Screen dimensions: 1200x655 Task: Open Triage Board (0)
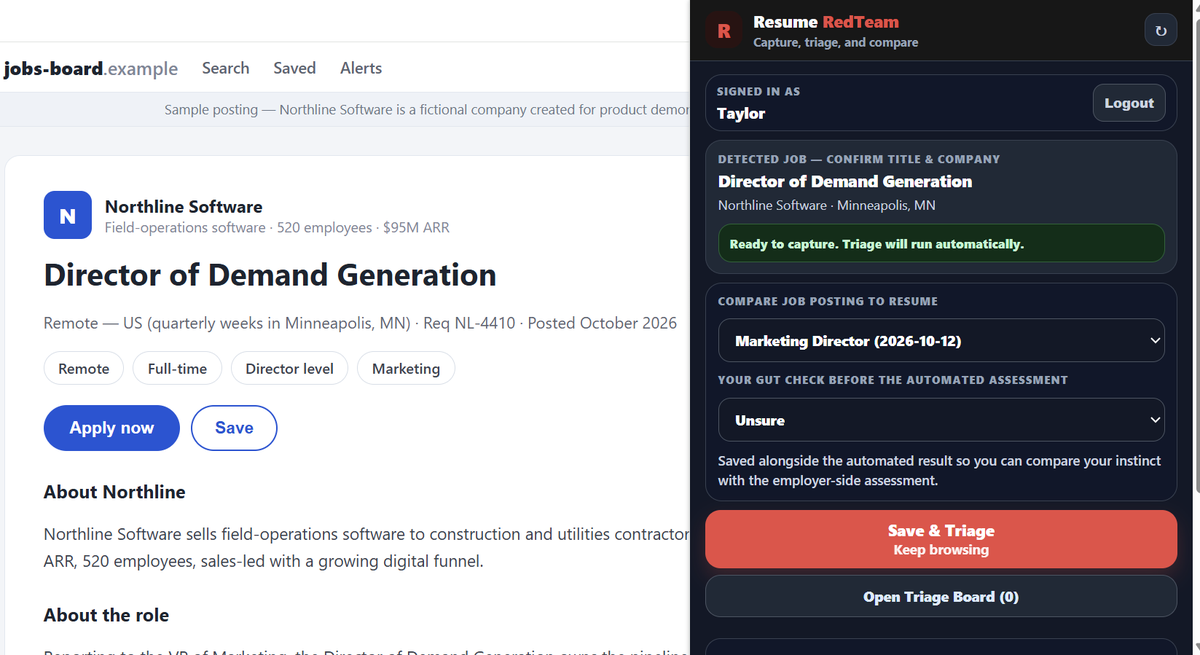[x=941, y=597]
